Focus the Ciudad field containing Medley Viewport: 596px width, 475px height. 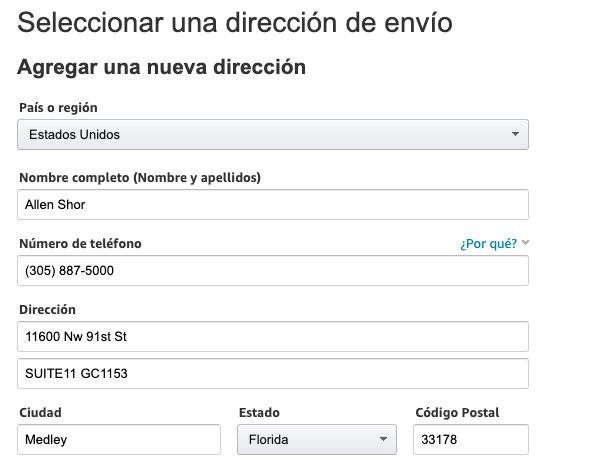[119, 440]
